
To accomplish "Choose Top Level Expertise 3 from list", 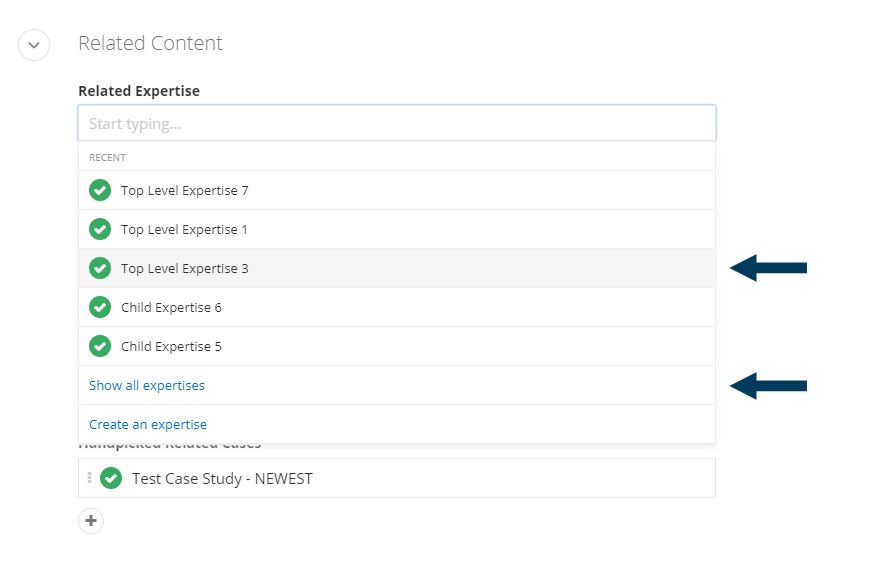I will pos(397,268).
